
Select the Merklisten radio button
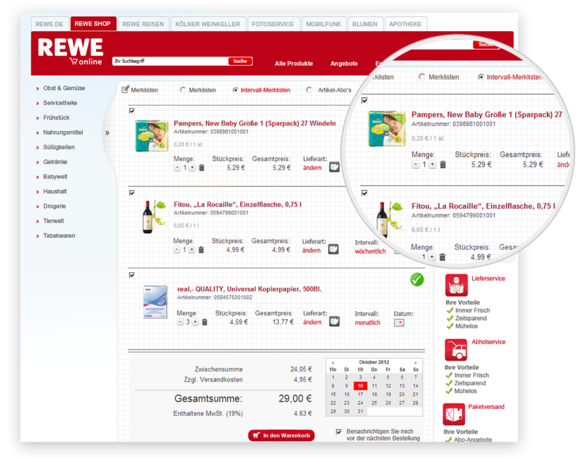point(183,90)
